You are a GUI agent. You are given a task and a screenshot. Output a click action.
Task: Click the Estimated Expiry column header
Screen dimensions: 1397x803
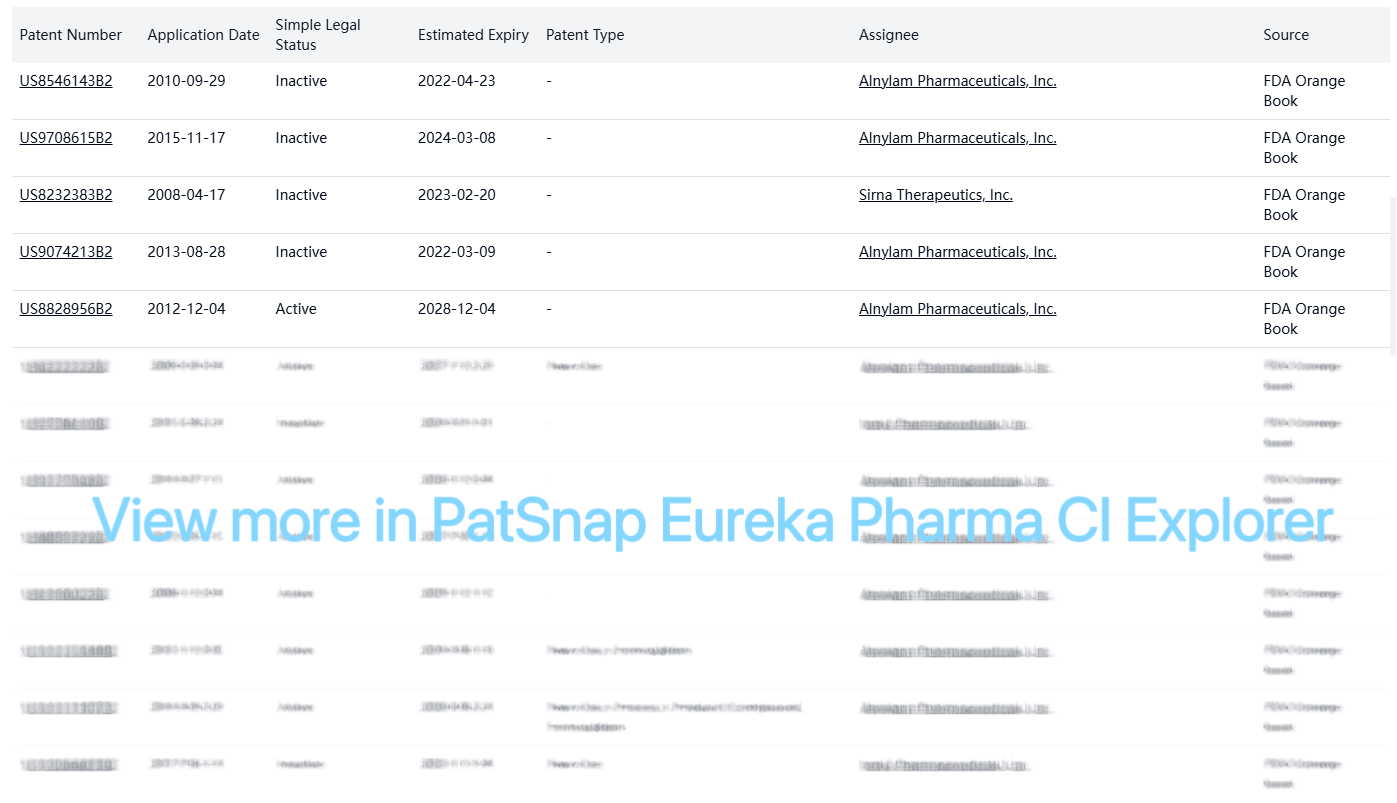(473, 35)
